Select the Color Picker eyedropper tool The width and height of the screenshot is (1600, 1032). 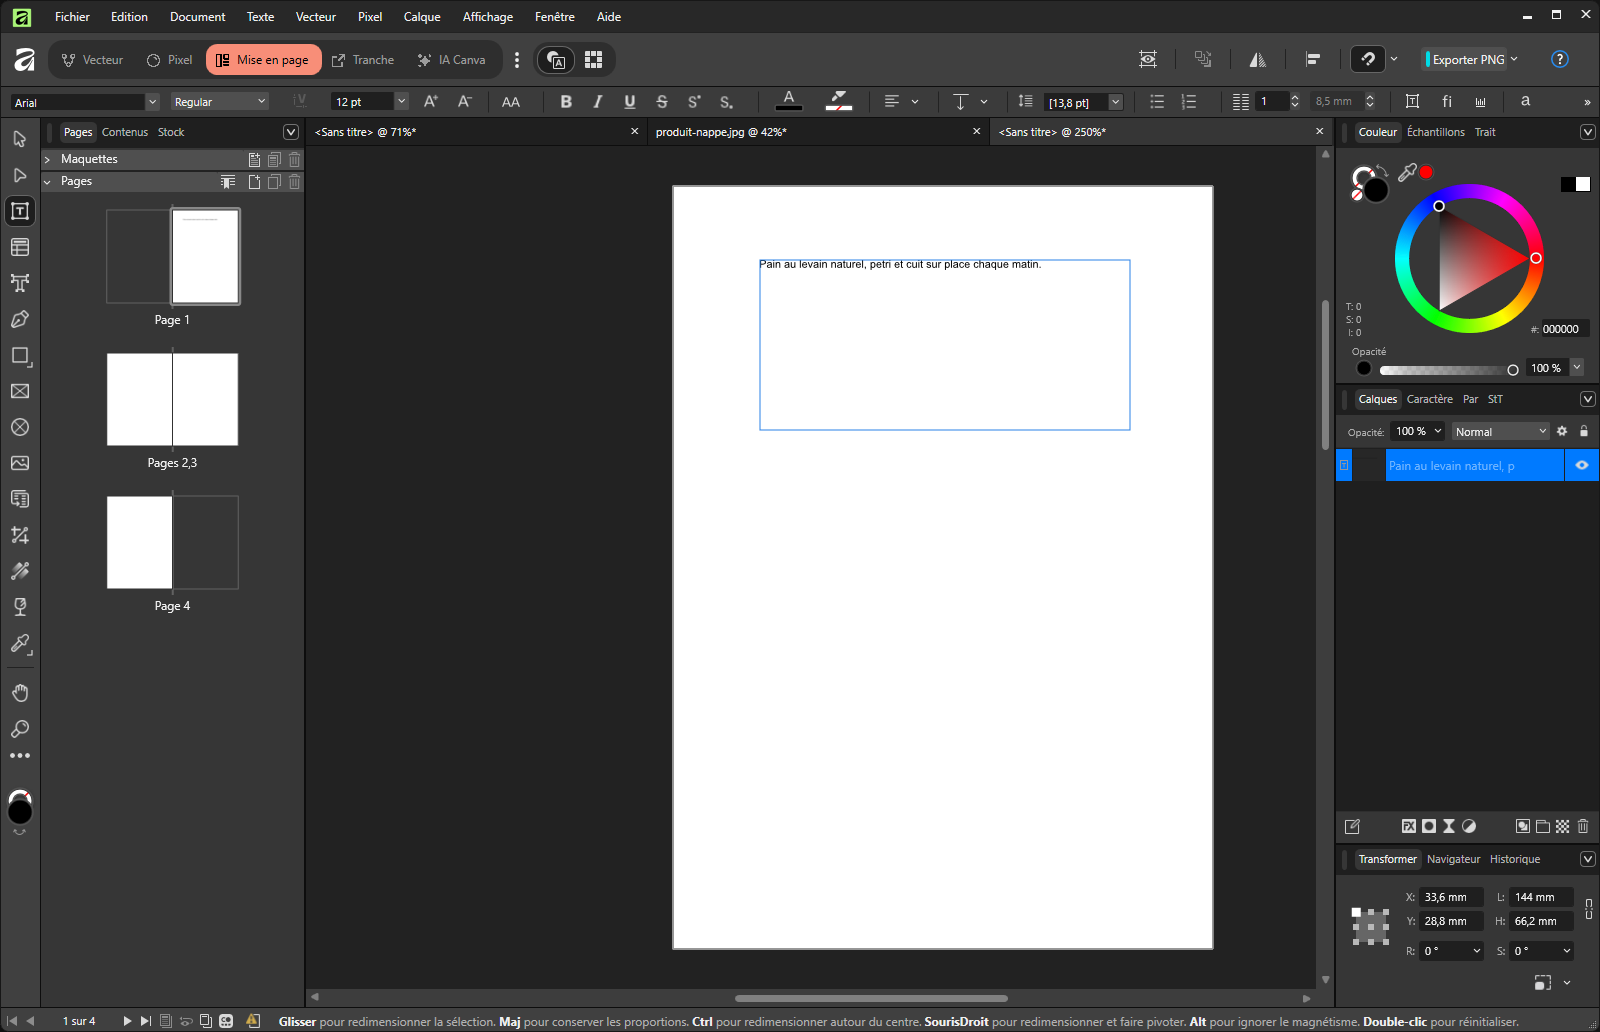point(20,643)
